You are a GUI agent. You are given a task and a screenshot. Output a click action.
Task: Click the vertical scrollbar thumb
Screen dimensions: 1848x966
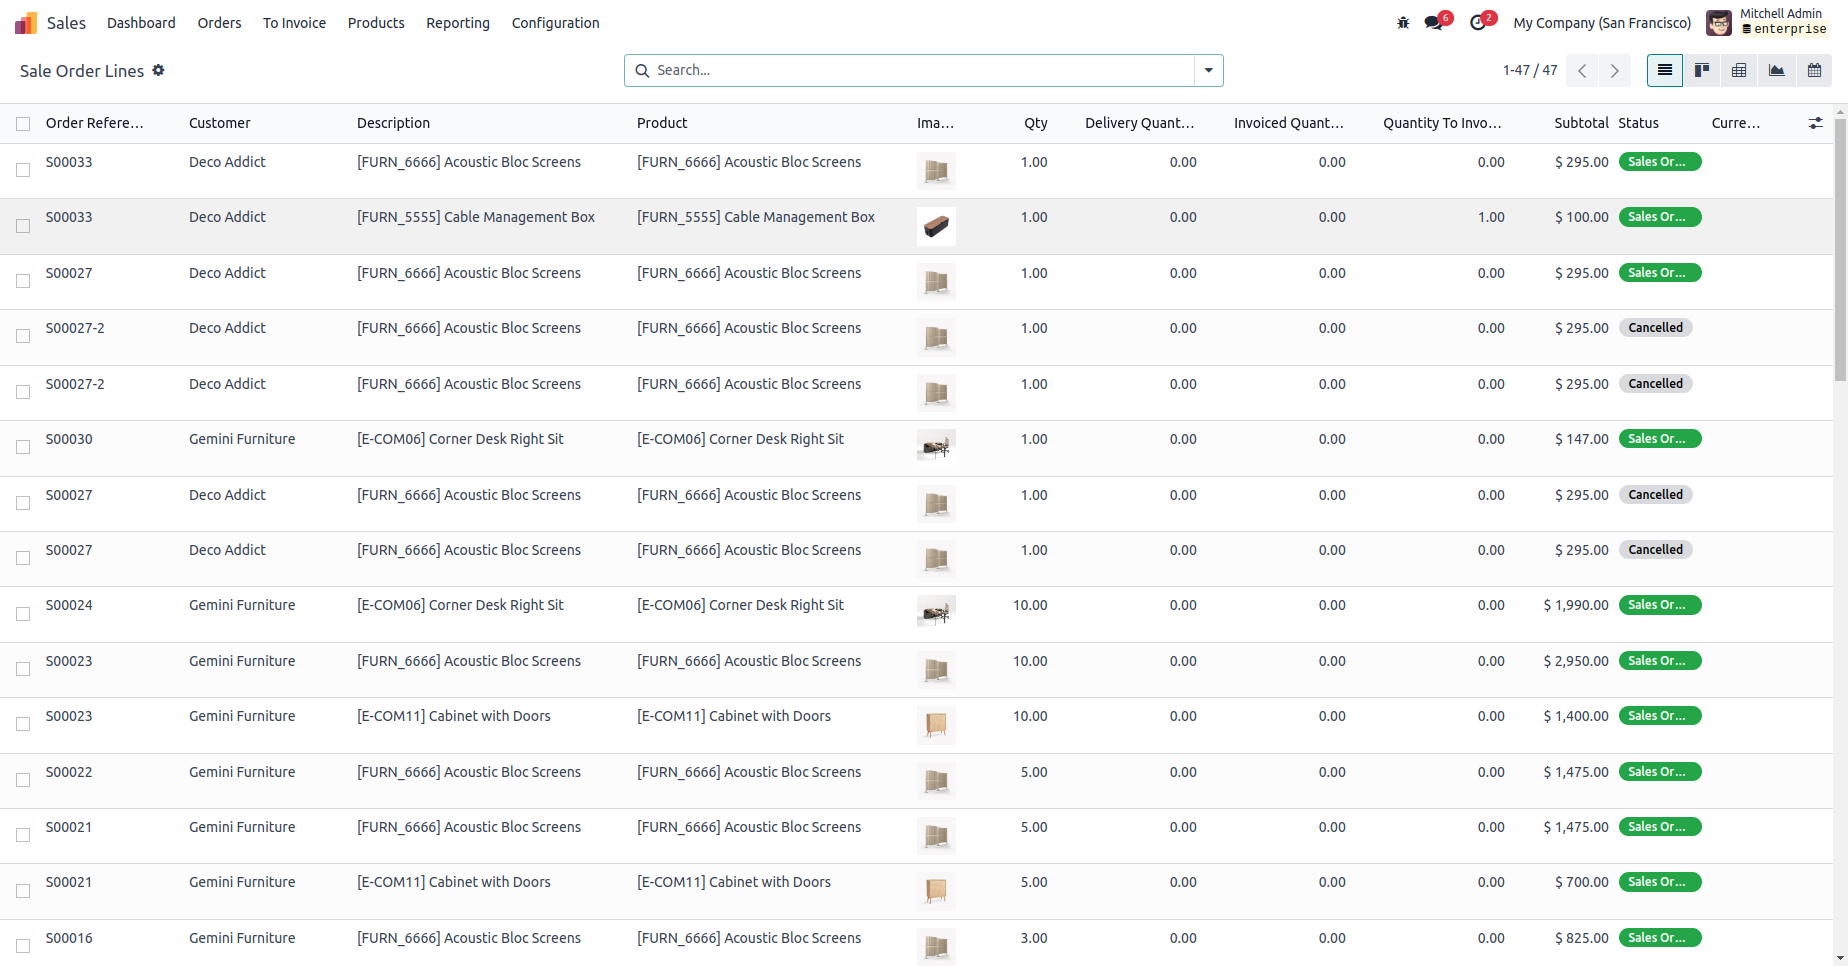tap(1840, 250)
